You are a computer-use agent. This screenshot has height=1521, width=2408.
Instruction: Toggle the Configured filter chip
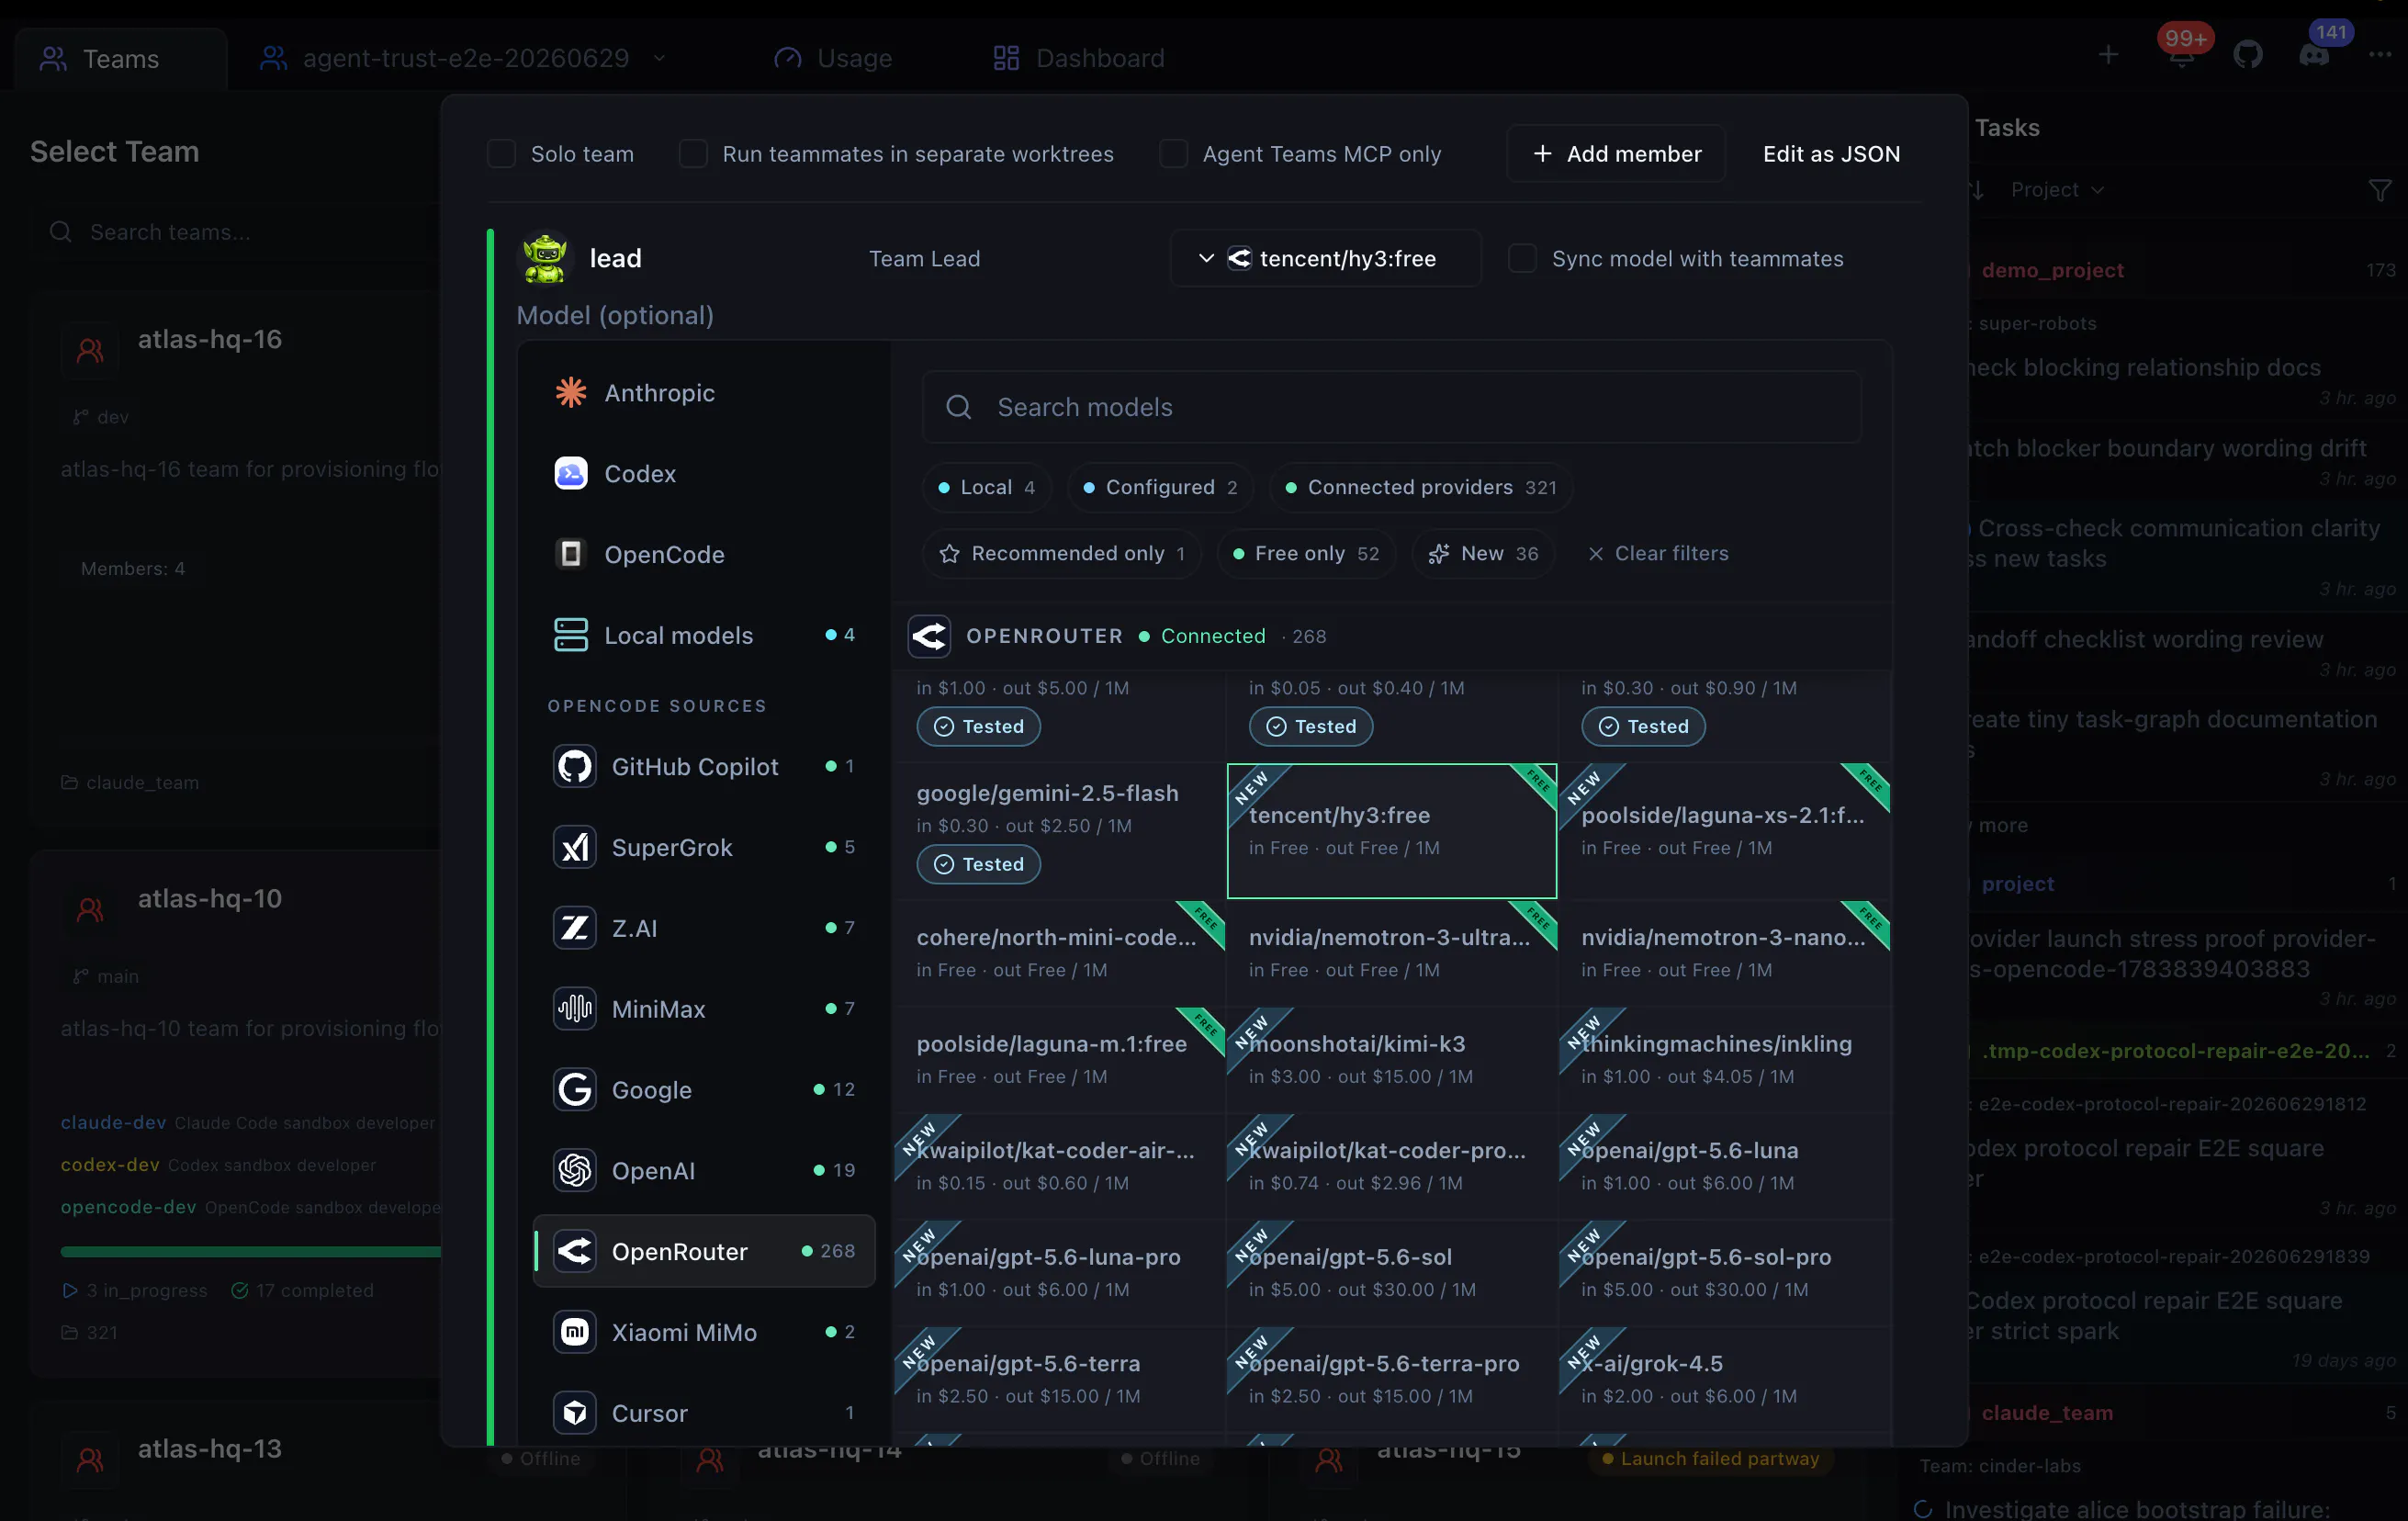coord(1160,487)
